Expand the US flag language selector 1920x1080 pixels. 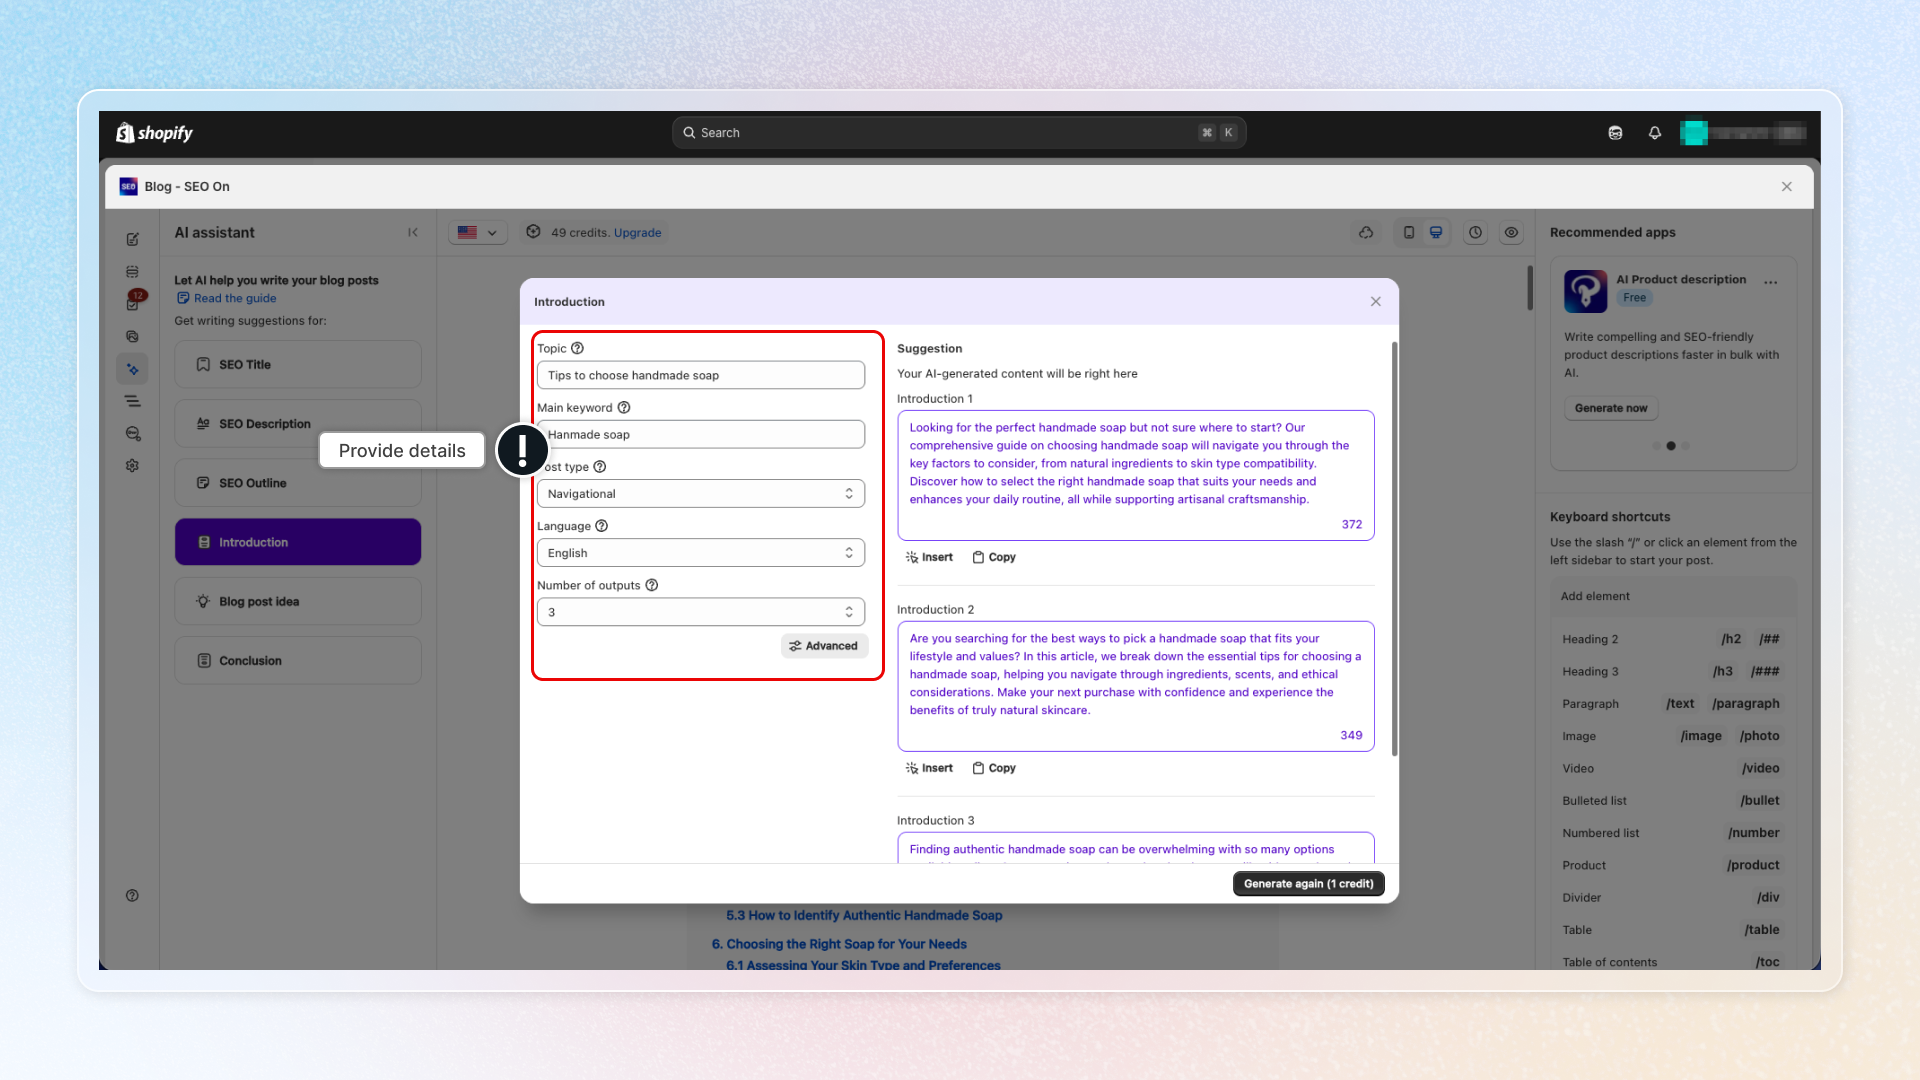[x=477, y=233]
